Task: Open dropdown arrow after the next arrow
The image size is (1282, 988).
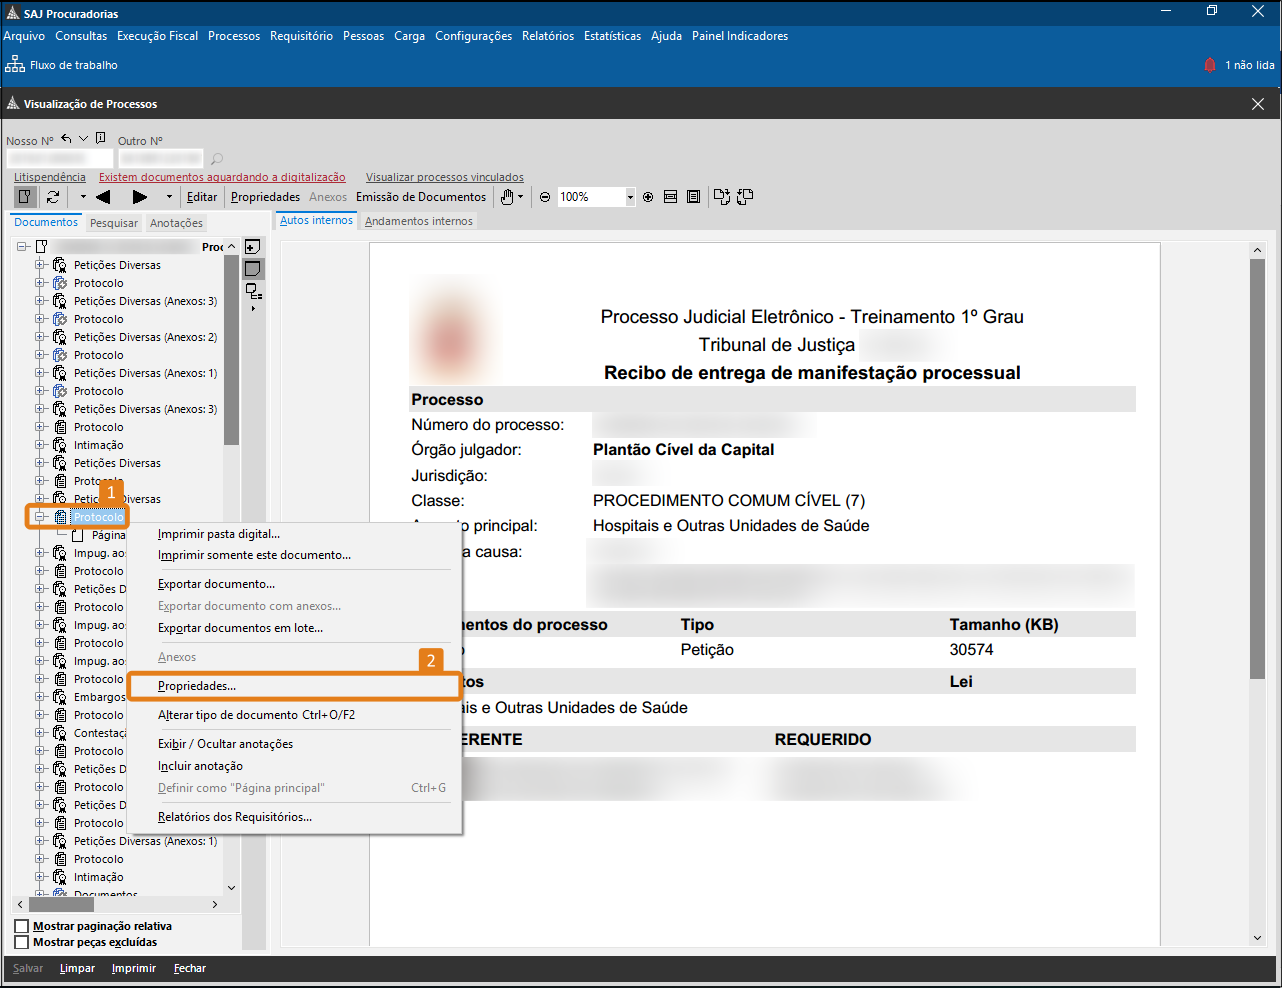Action: 169,197
